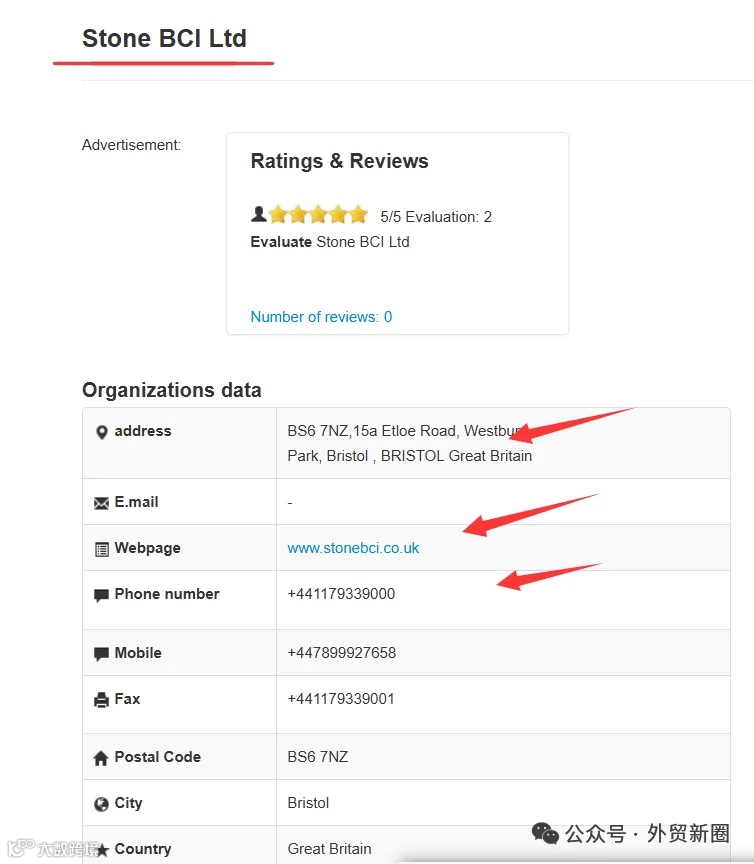Select the Country value Great Britain
This screenshot has height=864, width=754.
pyautogui.click(x=330, y=849)
